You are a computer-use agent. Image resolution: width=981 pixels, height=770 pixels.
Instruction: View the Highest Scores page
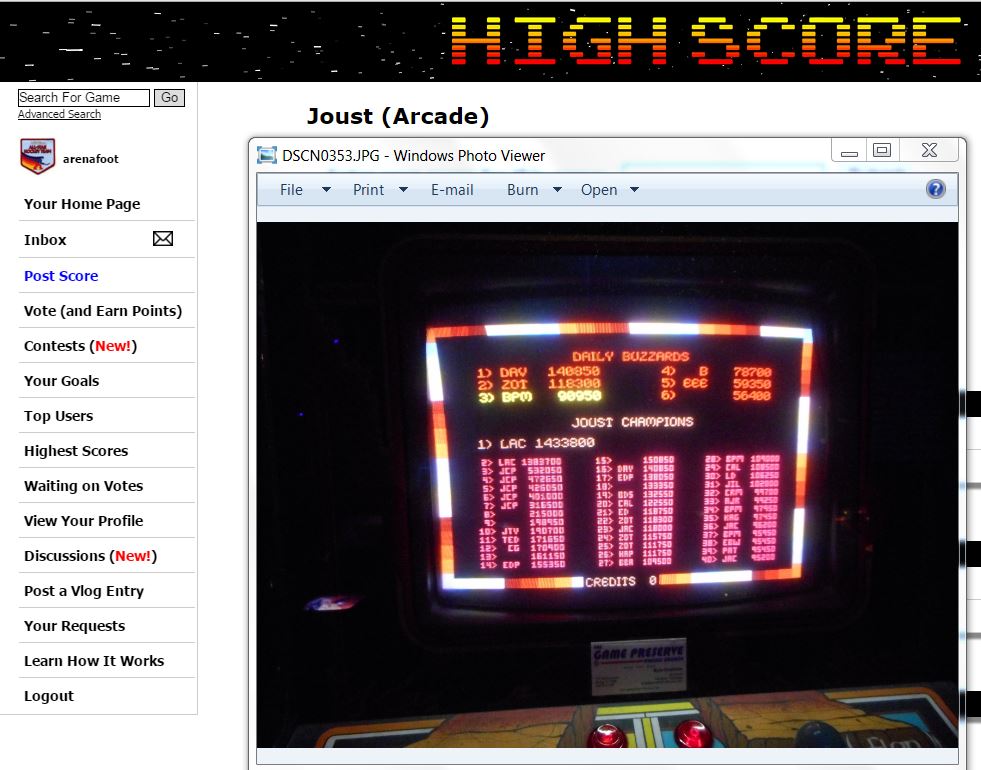coord(76,451)
